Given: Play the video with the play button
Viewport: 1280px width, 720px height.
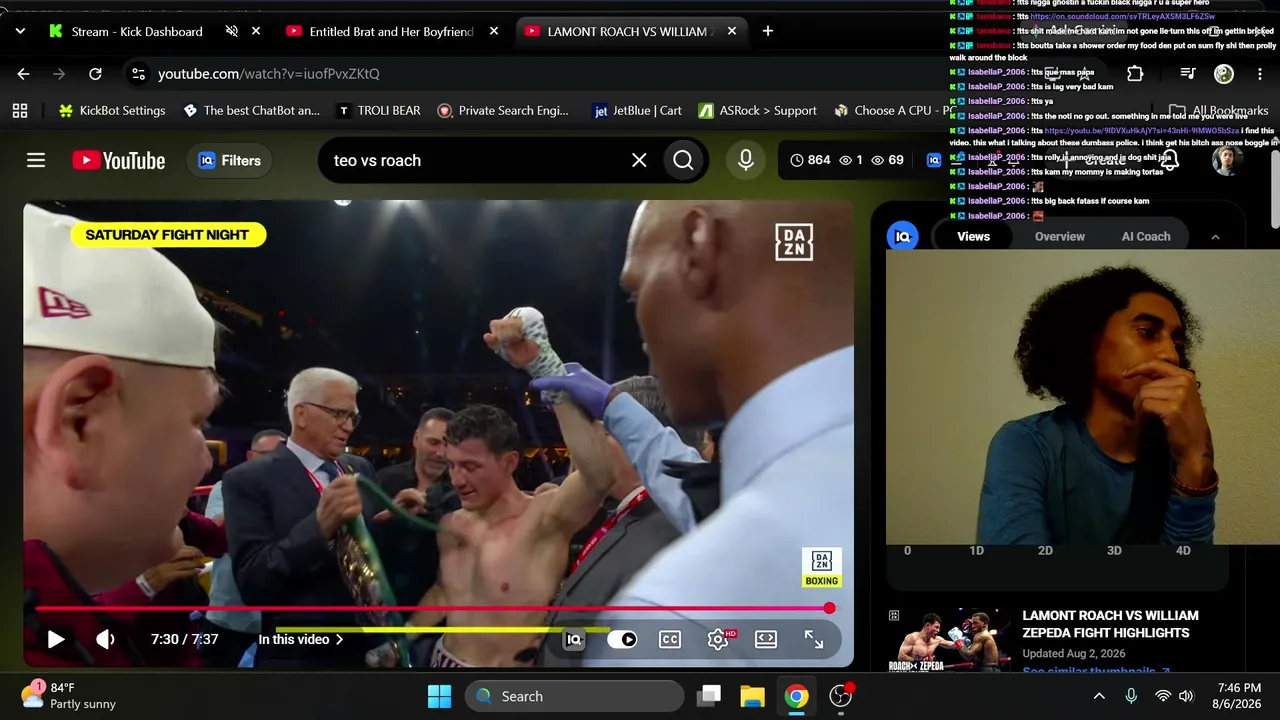Looking at the screenshot, I should point(56,639).
